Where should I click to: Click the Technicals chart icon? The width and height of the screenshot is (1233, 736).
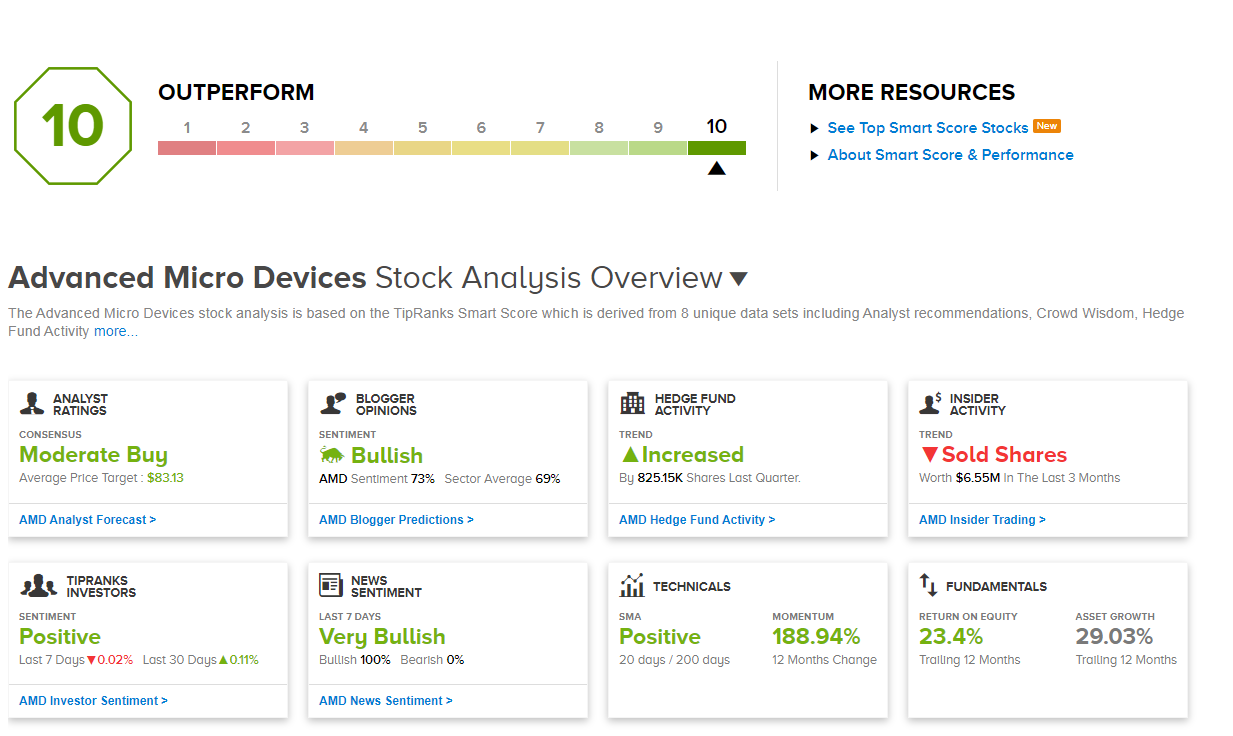coord(632,585)
